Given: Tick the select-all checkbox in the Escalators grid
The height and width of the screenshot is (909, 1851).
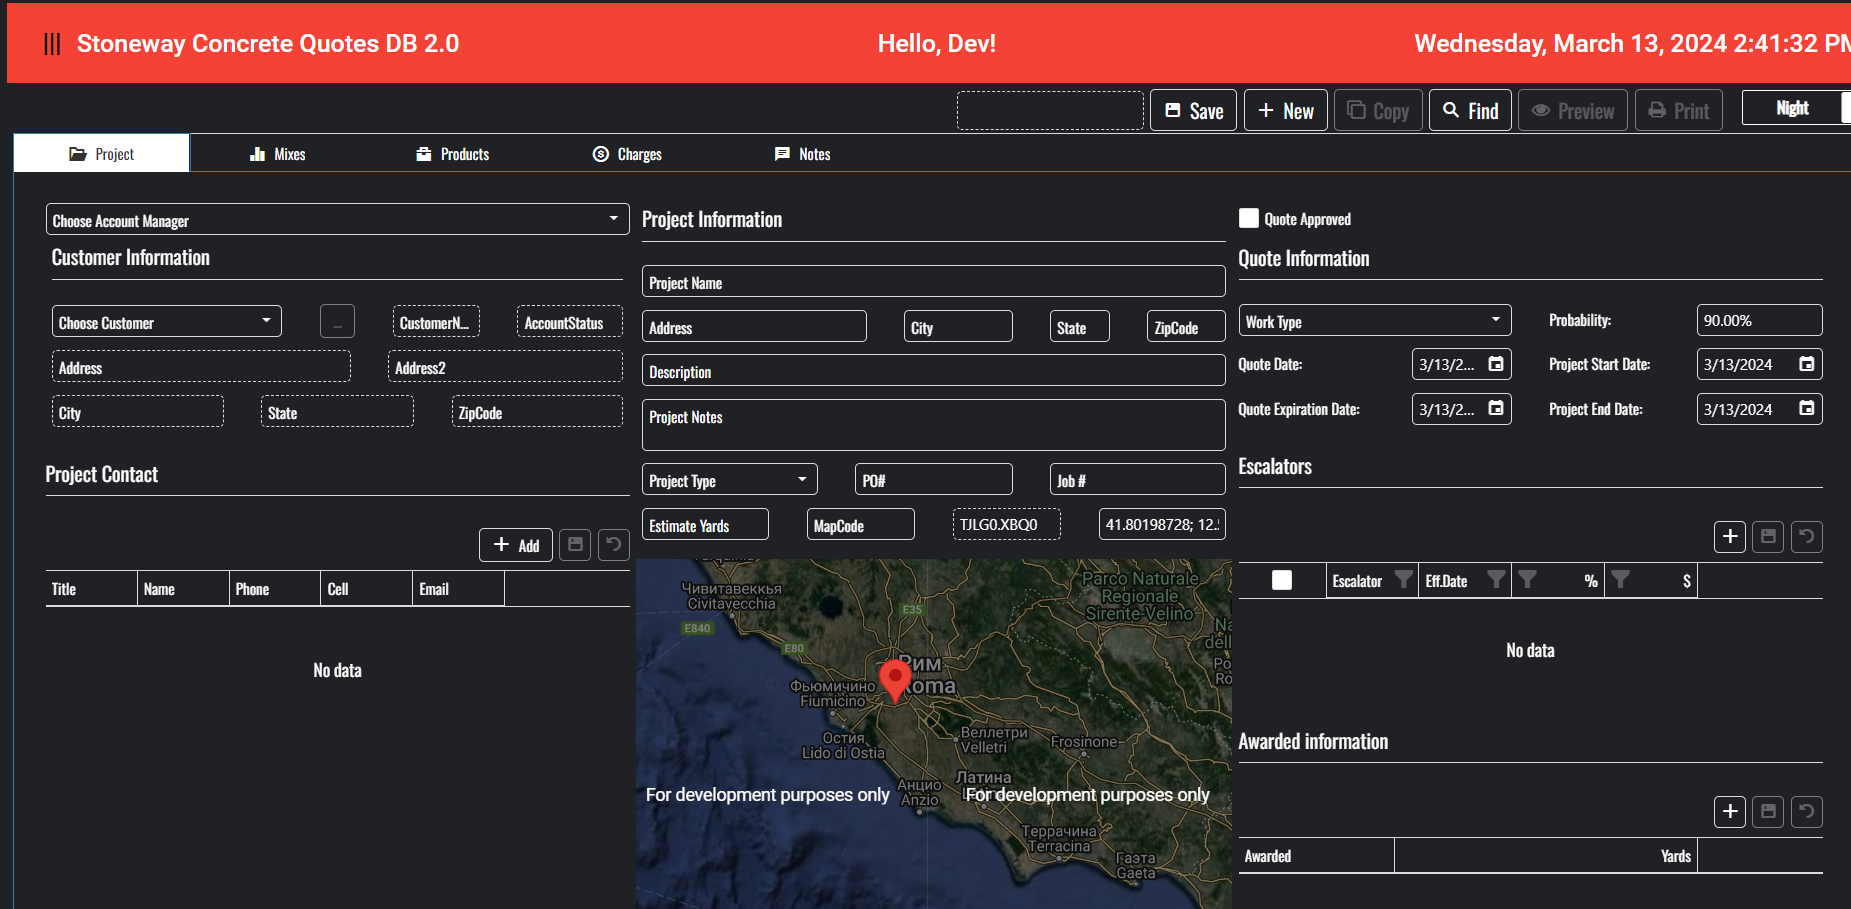Looking at the screenshot, I should coord(1281,580).
